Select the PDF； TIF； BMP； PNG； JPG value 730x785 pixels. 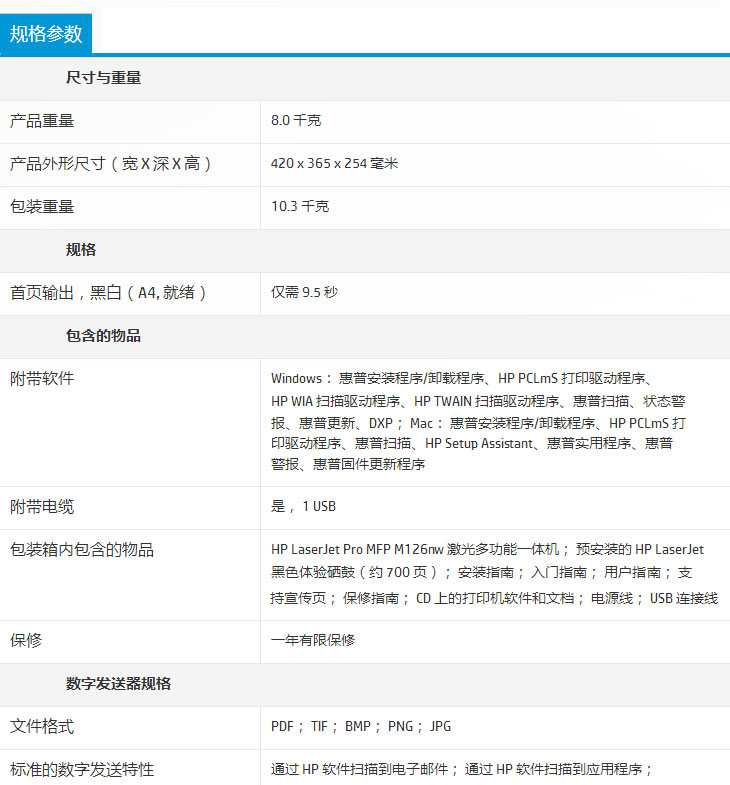(x=361, y=726)
